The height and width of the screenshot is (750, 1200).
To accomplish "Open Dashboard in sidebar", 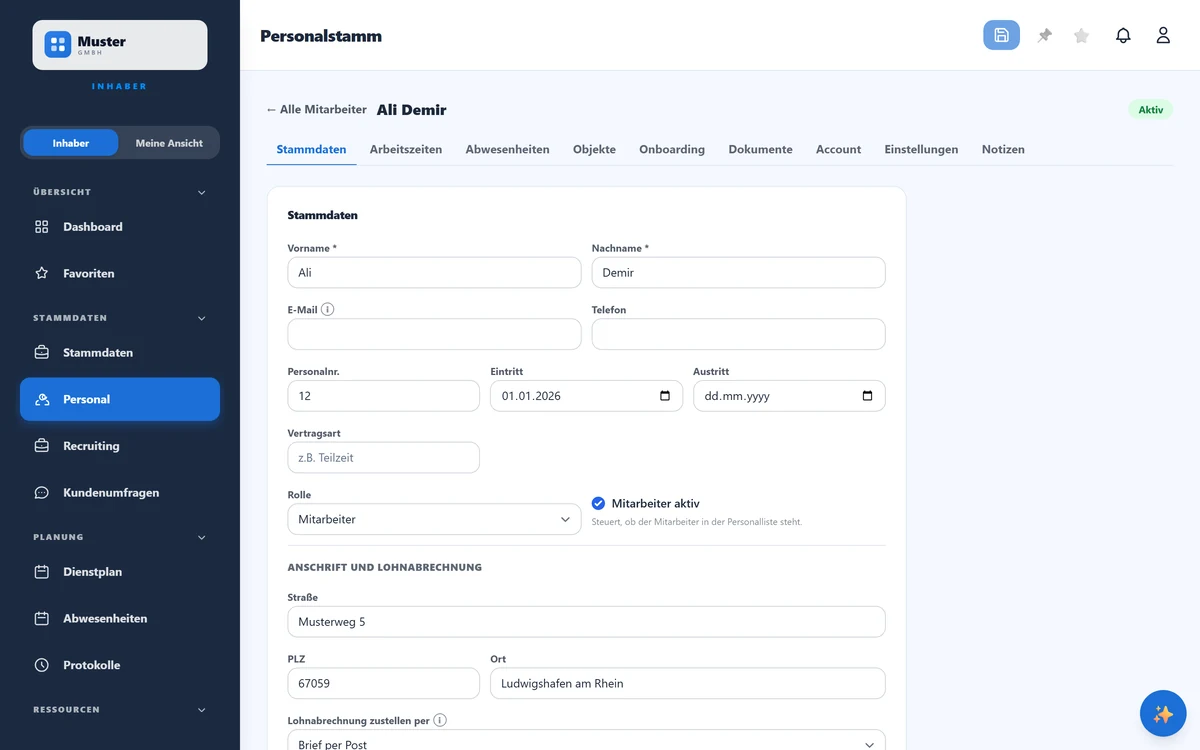I will click(120, 227).
